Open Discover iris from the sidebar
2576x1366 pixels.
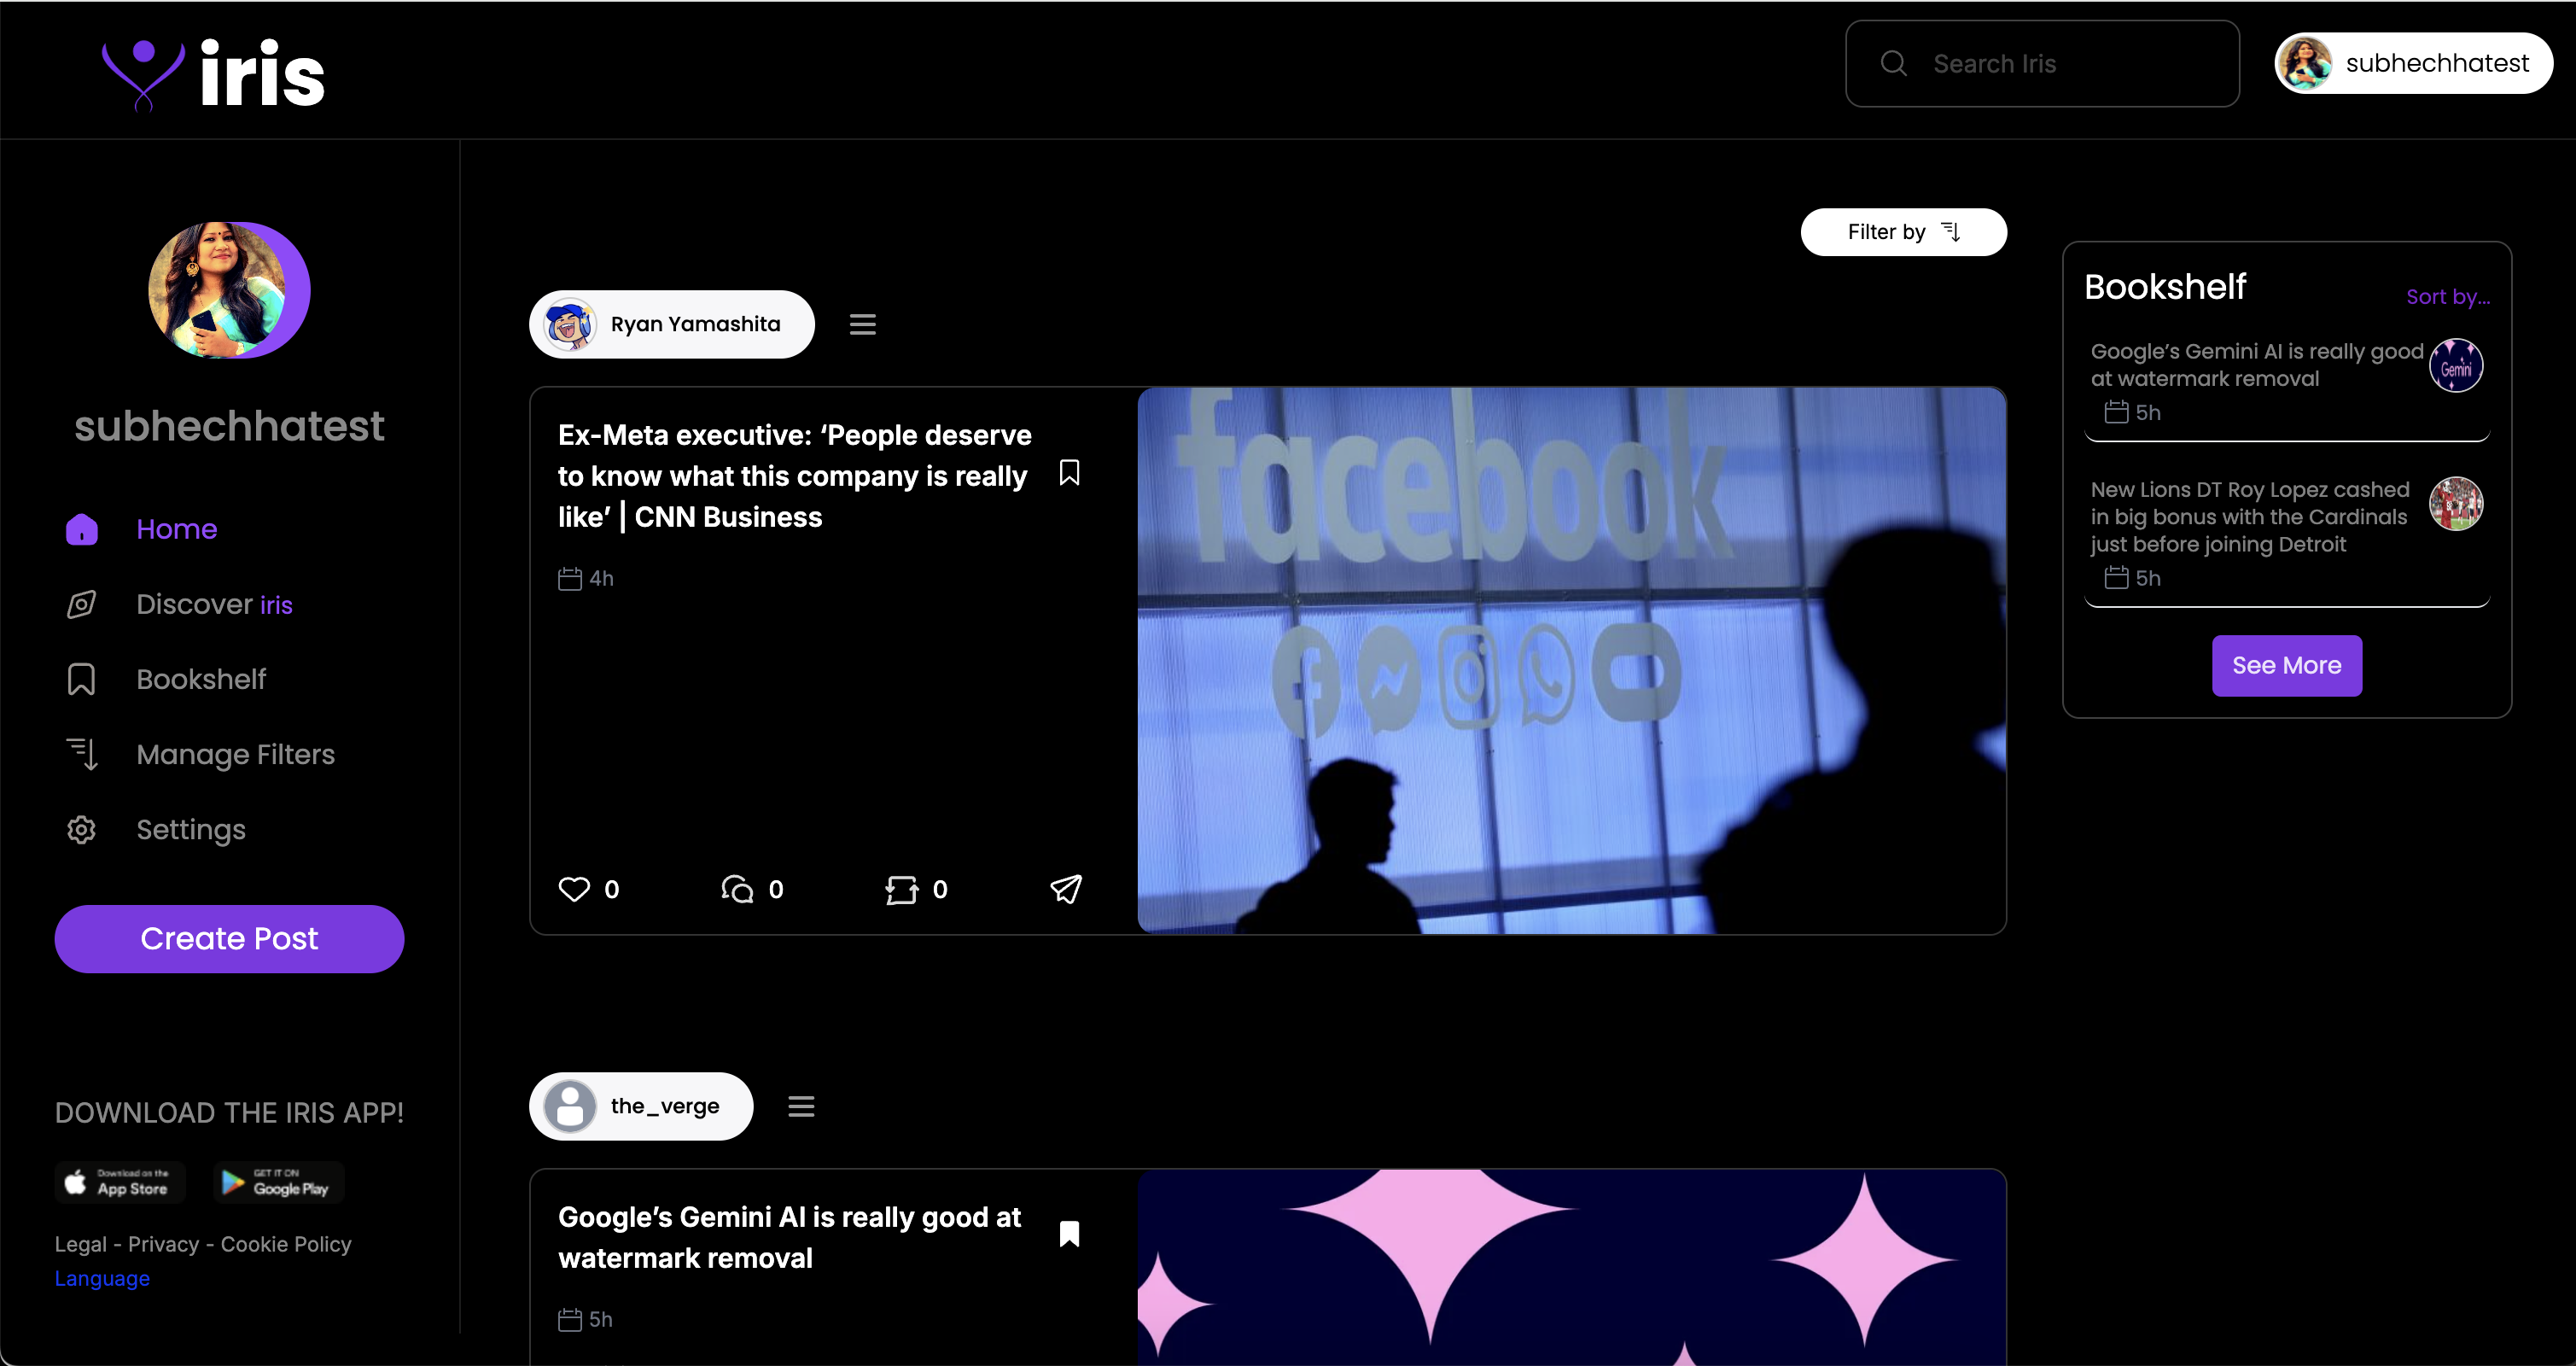pos(214,604)
